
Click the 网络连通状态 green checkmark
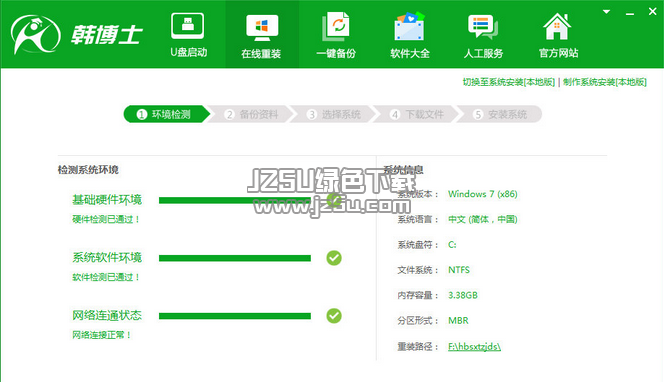coord(334,316)
